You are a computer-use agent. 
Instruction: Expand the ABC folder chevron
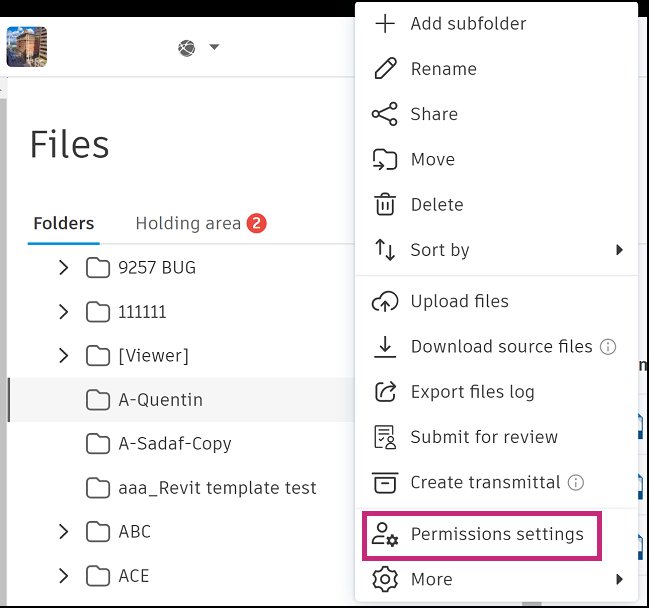point(64,532)
